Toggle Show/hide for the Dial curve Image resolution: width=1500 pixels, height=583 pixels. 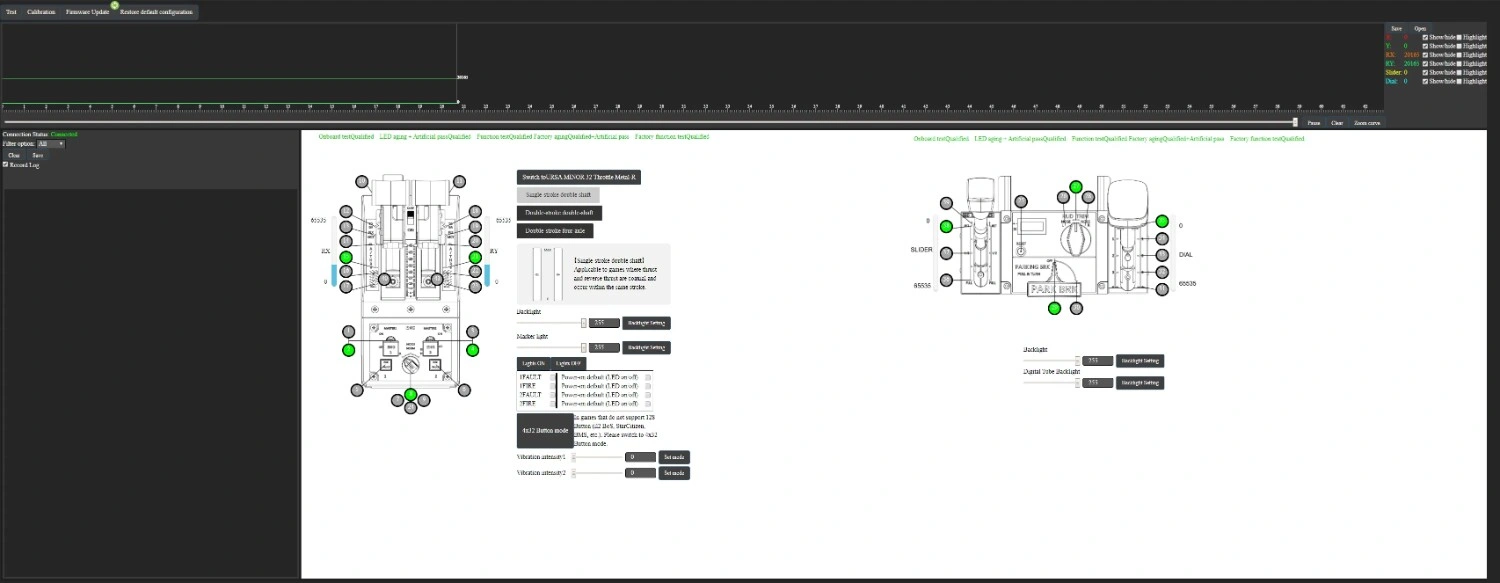pos(1426,81)
